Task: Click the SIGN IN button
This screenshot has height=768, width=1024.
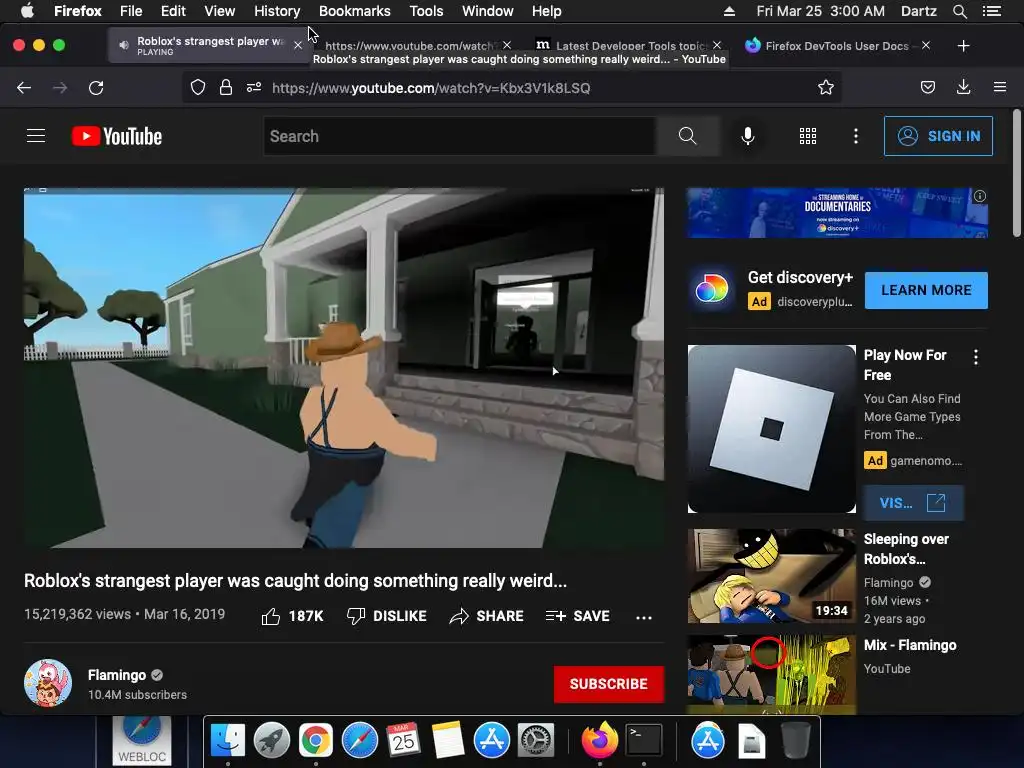Action: click(x=938, y=136)
